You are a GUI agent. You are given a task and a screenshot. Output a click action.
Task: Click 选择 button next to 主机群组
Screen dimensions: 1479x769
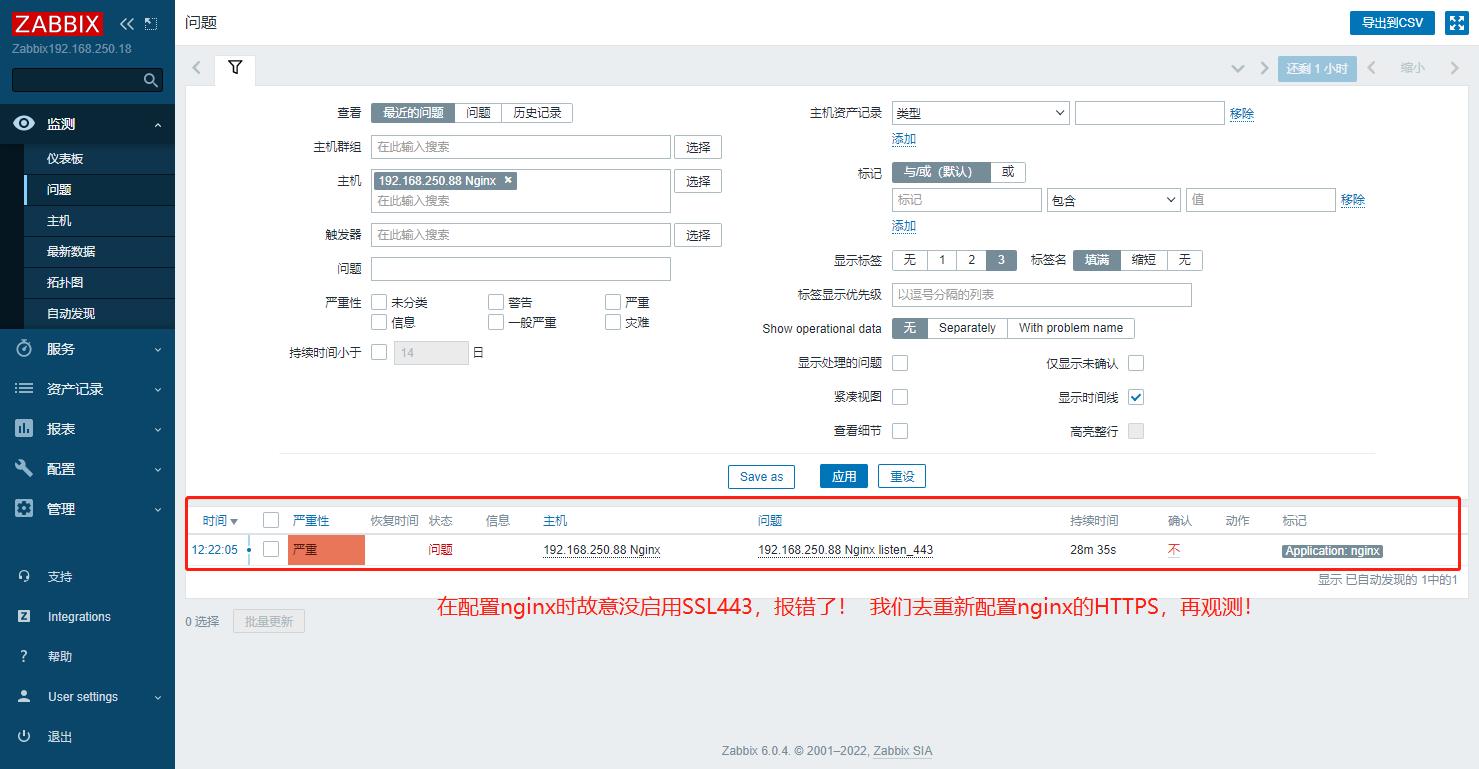698,147
